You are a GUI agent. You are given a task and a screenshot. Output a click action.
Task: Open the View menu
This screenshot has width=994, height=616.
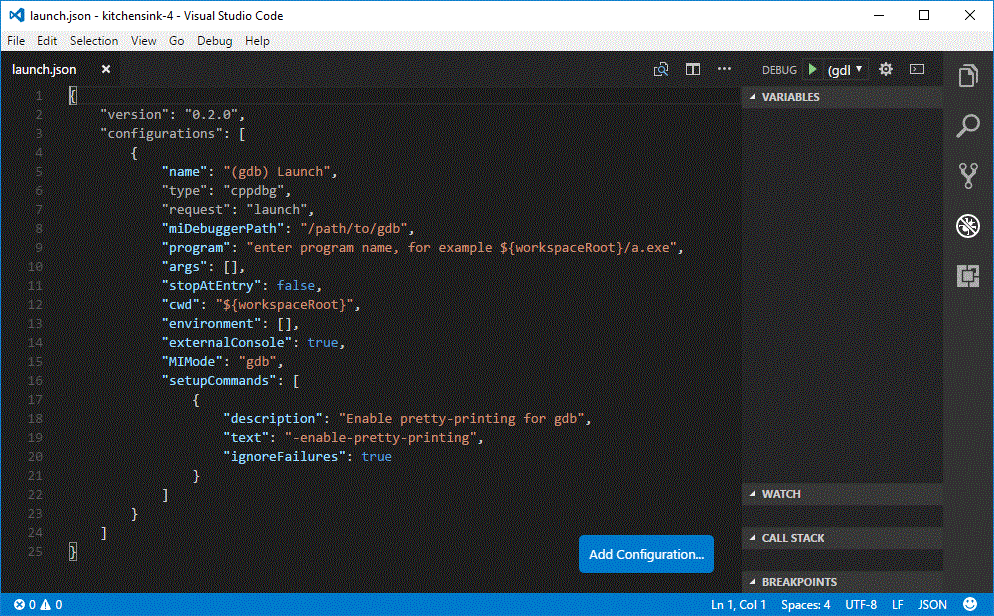[x=144, y=41]
